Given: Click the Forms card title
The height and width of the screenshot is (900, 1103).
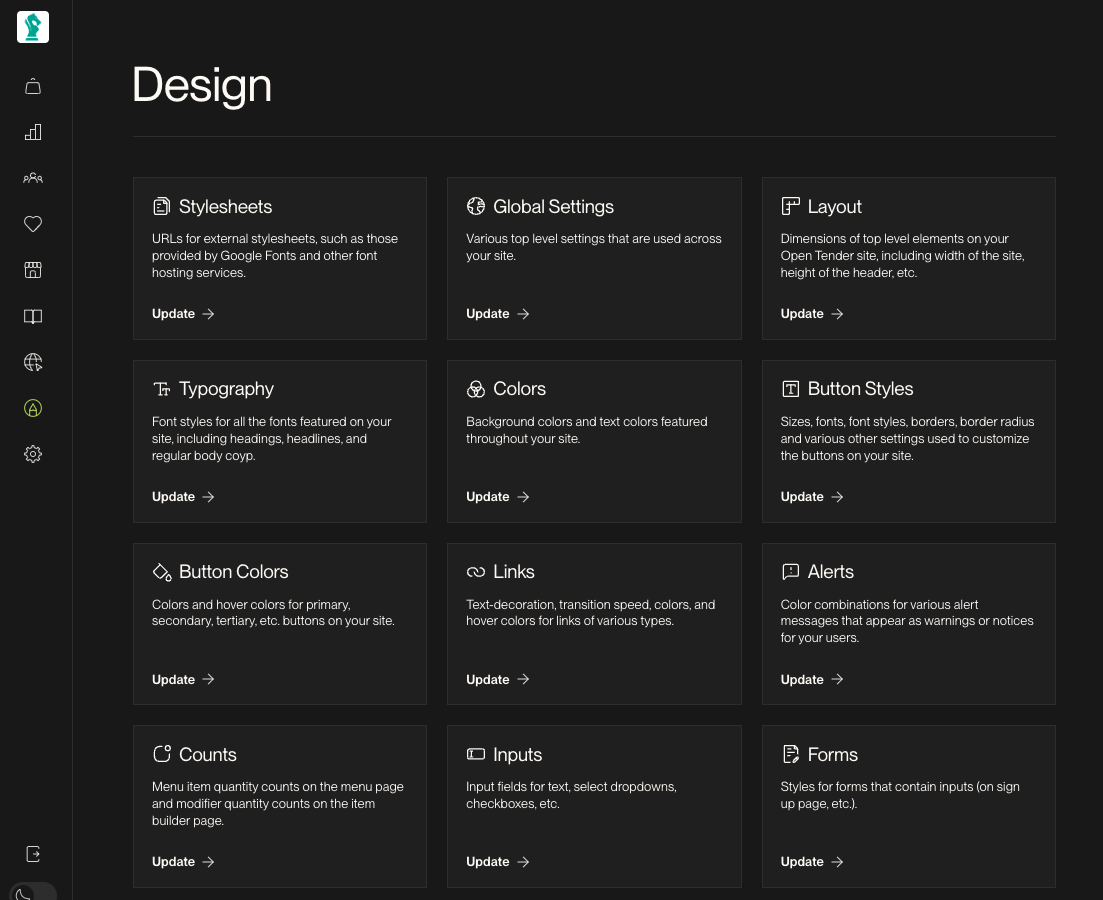Looking at the screenshot, I should pos(832,754).
